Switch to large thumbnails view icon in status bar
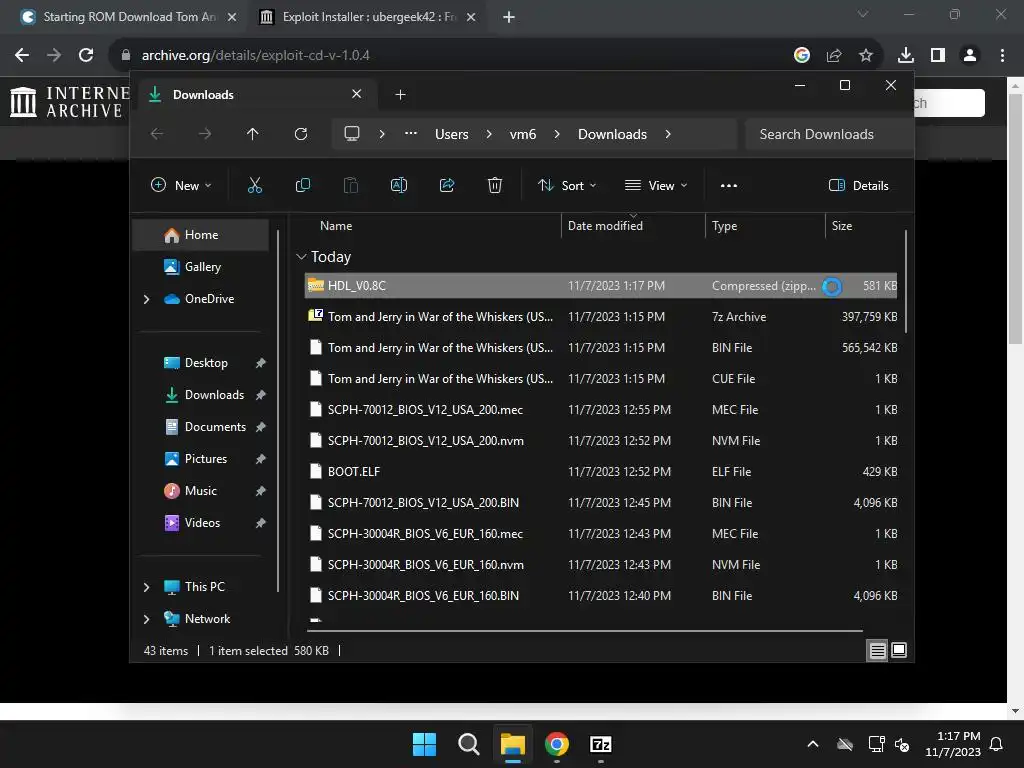This screenshot has width=1024, height=768. [899, 650]
